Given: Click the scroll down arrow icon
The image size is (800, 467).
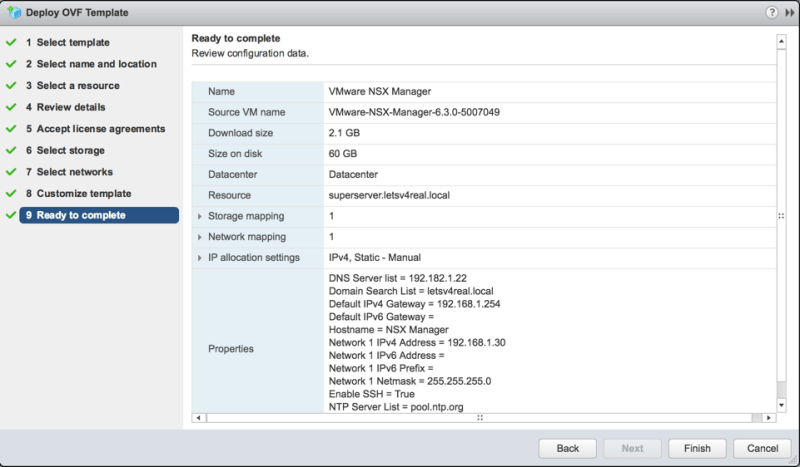Looking at the screenshot, I should [781, 405].
